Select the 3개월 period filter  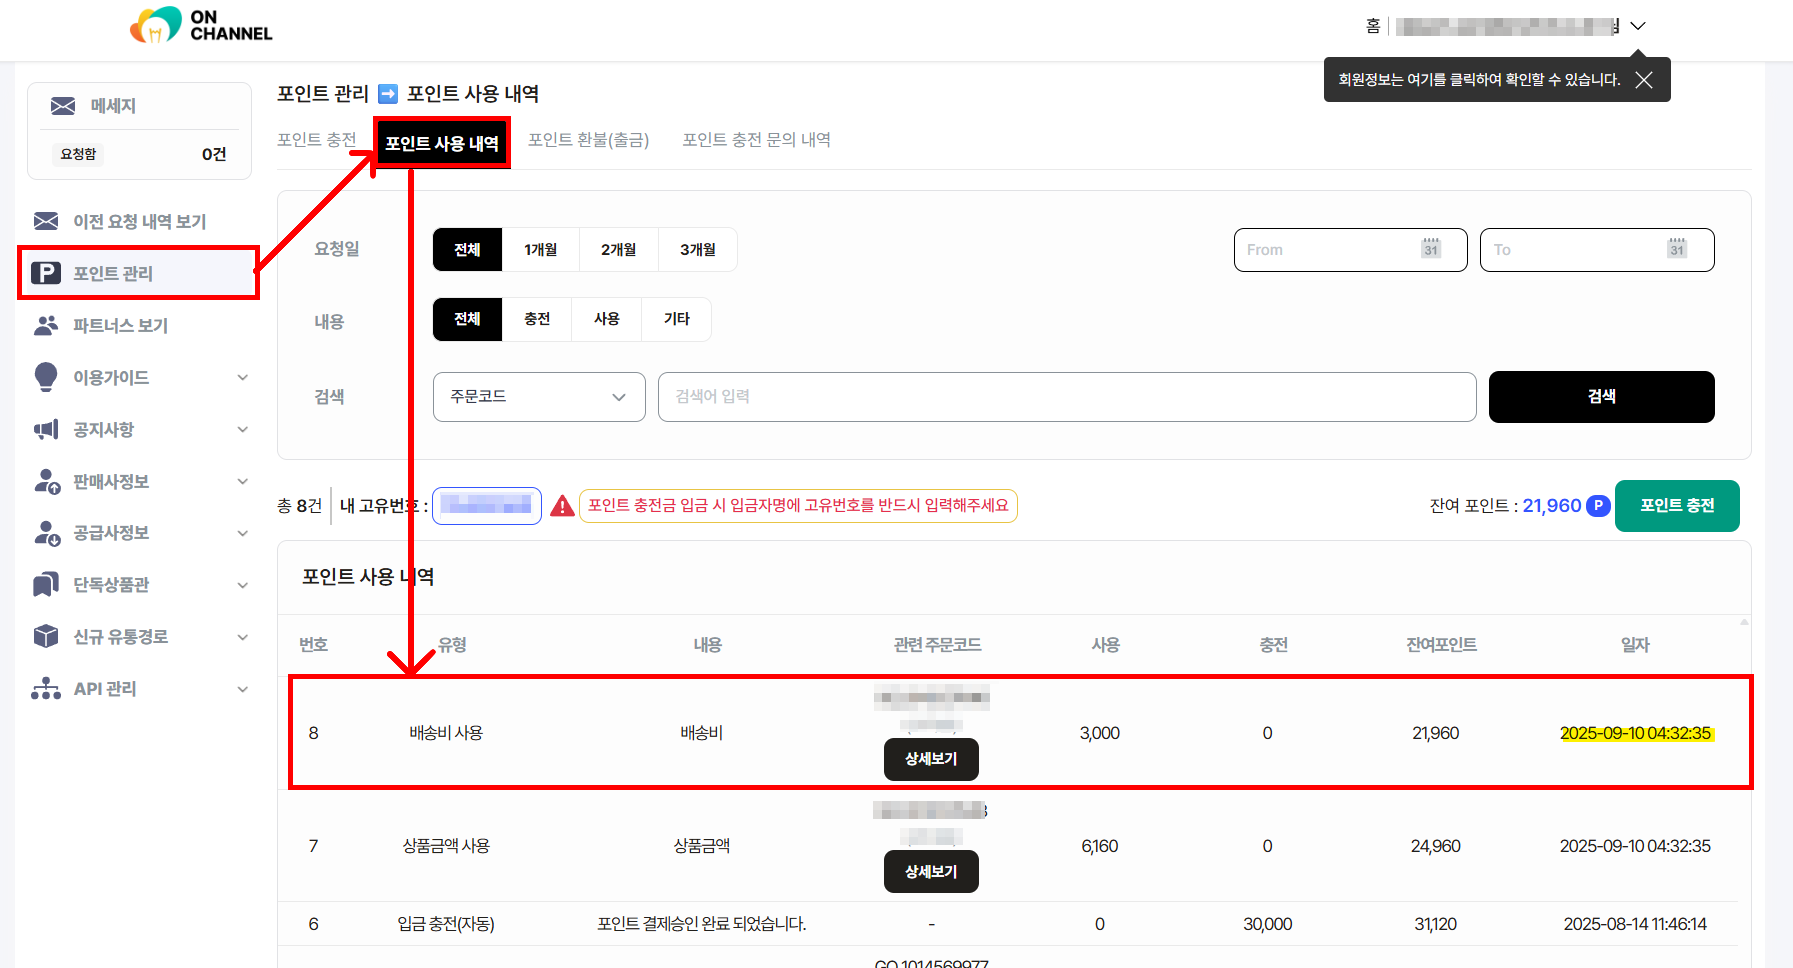click(697, 250)
